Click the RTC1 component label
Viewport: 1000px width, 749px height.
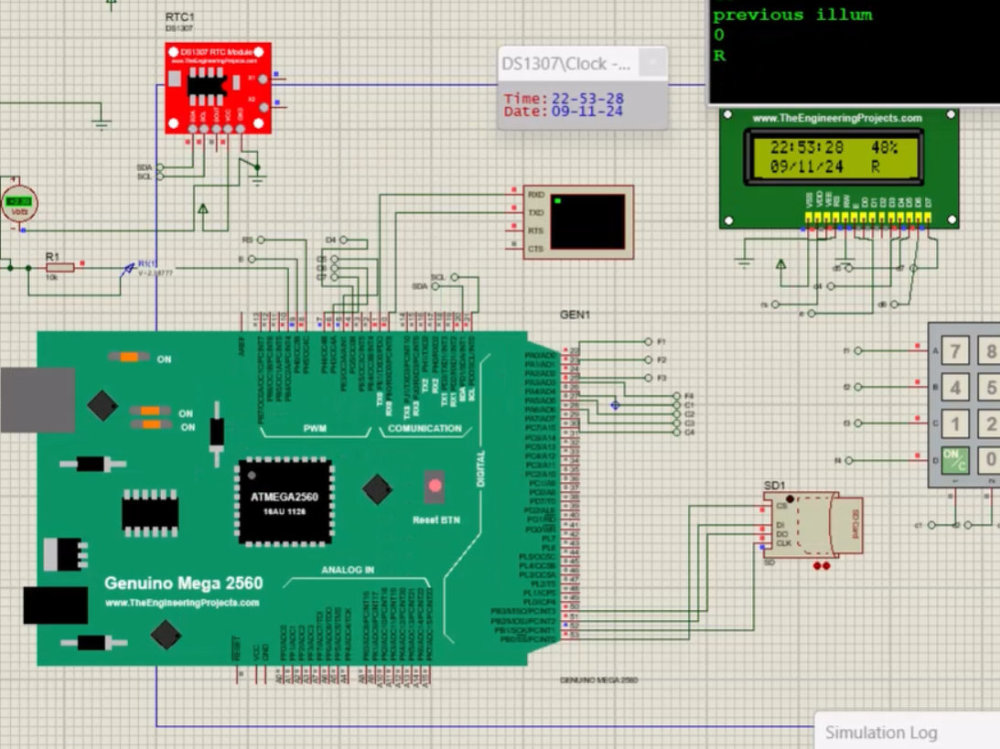[x=179, y=17]
